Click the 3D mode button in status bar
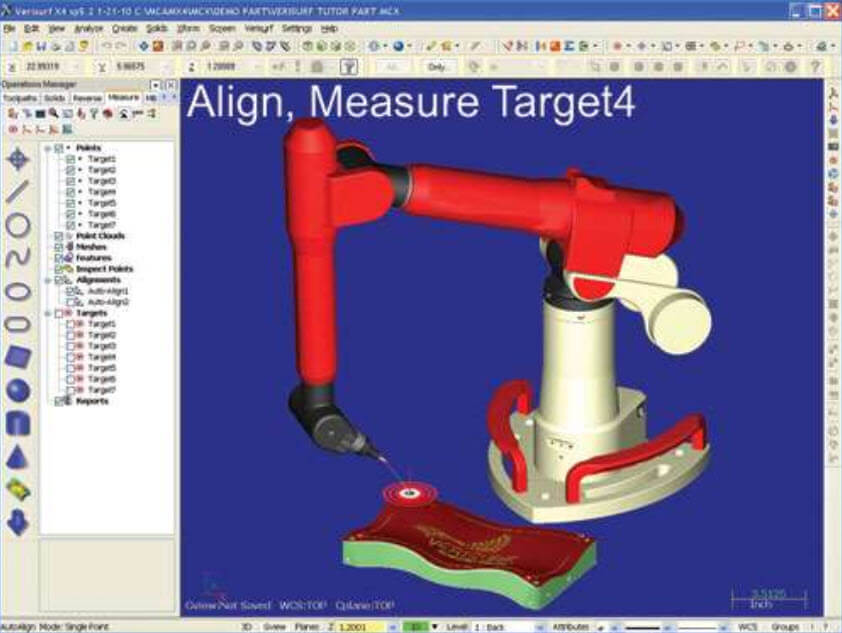Screen dimensions: 842x633 tap(246, 627)
